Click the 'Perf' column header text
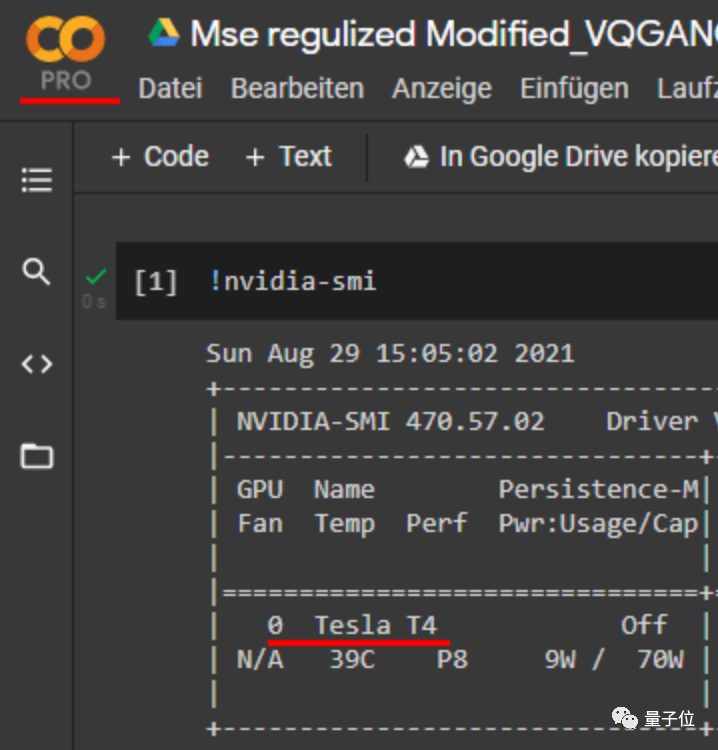718x750 pixels. point(436,523)
